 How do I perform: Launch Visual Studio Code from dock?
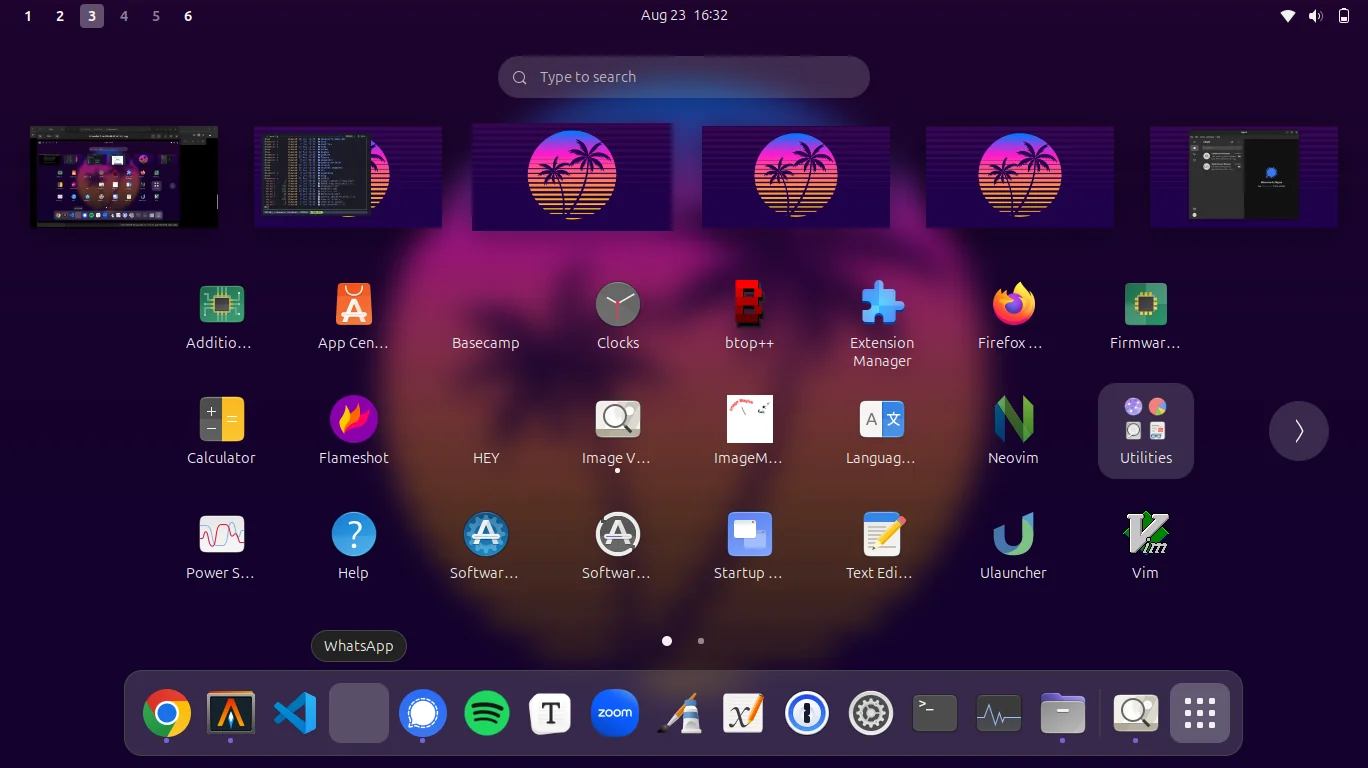(x=295, y=714)
